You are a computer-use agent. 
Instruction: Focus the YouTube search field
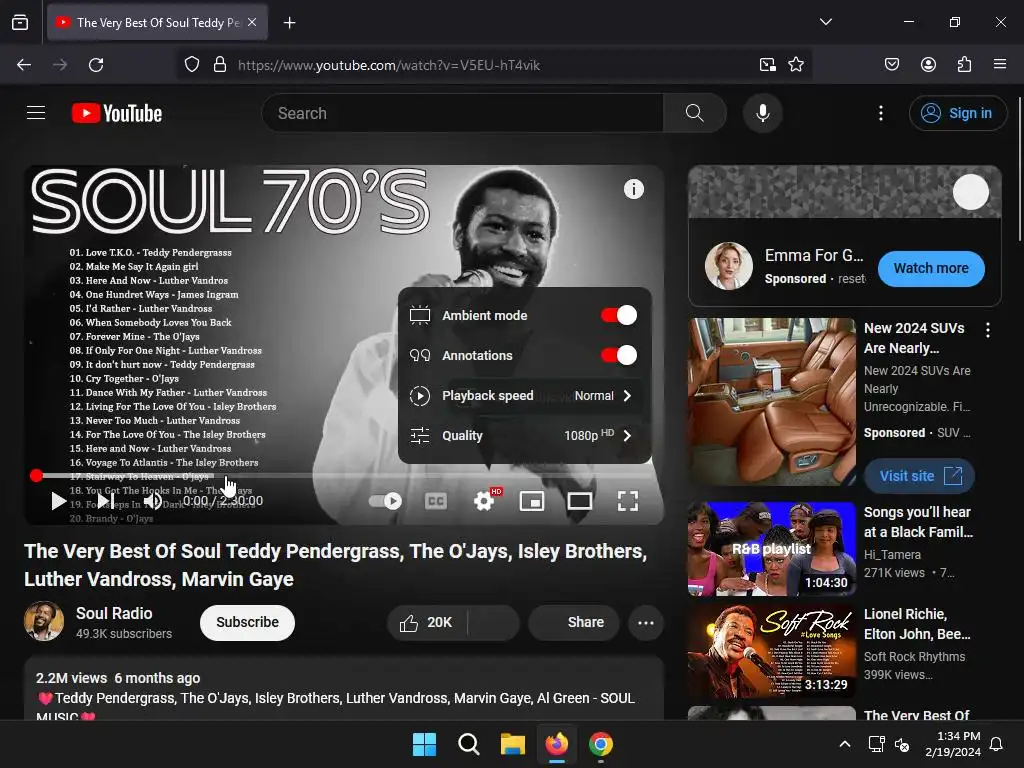pyautogui.click(x=462, y=113)
